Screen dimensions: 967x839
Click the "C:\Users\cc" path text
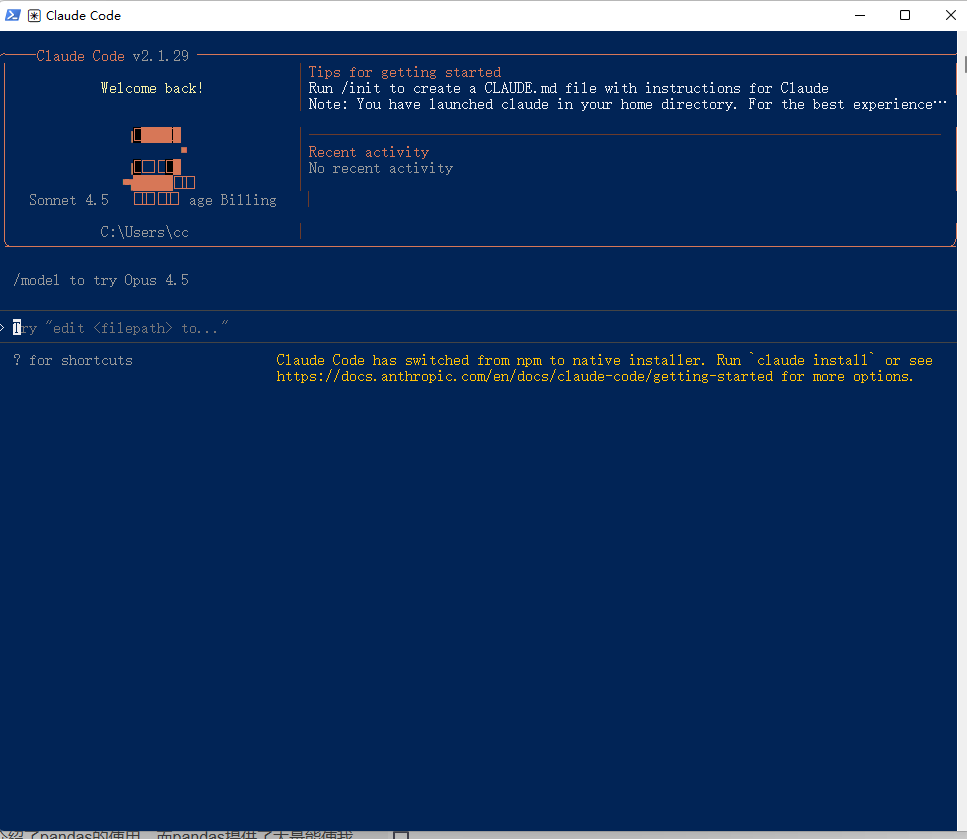[x=144, y=233]
